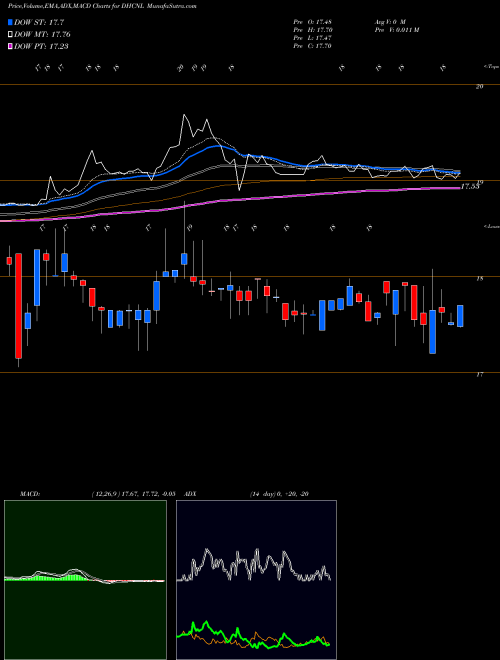Click the 'DOW ST: 17.7' label

(x=39, y=22)
